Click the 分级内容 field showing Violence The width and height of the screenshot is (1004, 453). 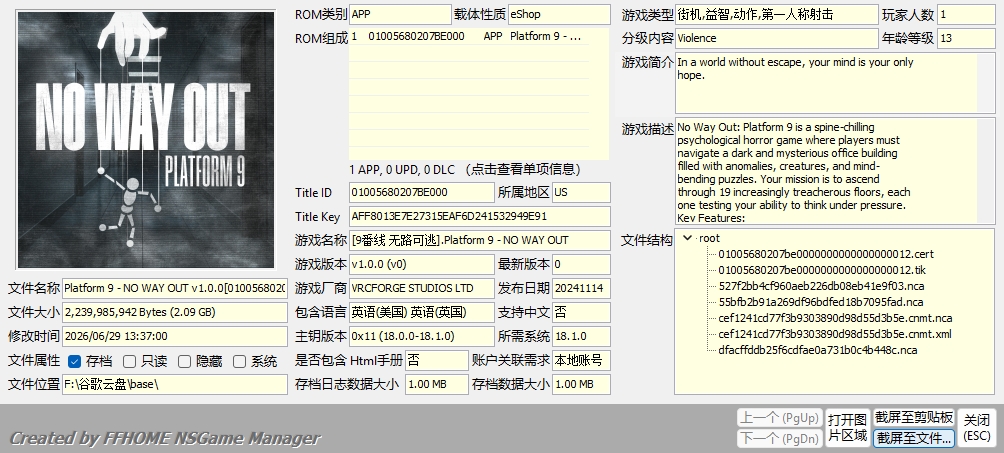coord(777,38)
